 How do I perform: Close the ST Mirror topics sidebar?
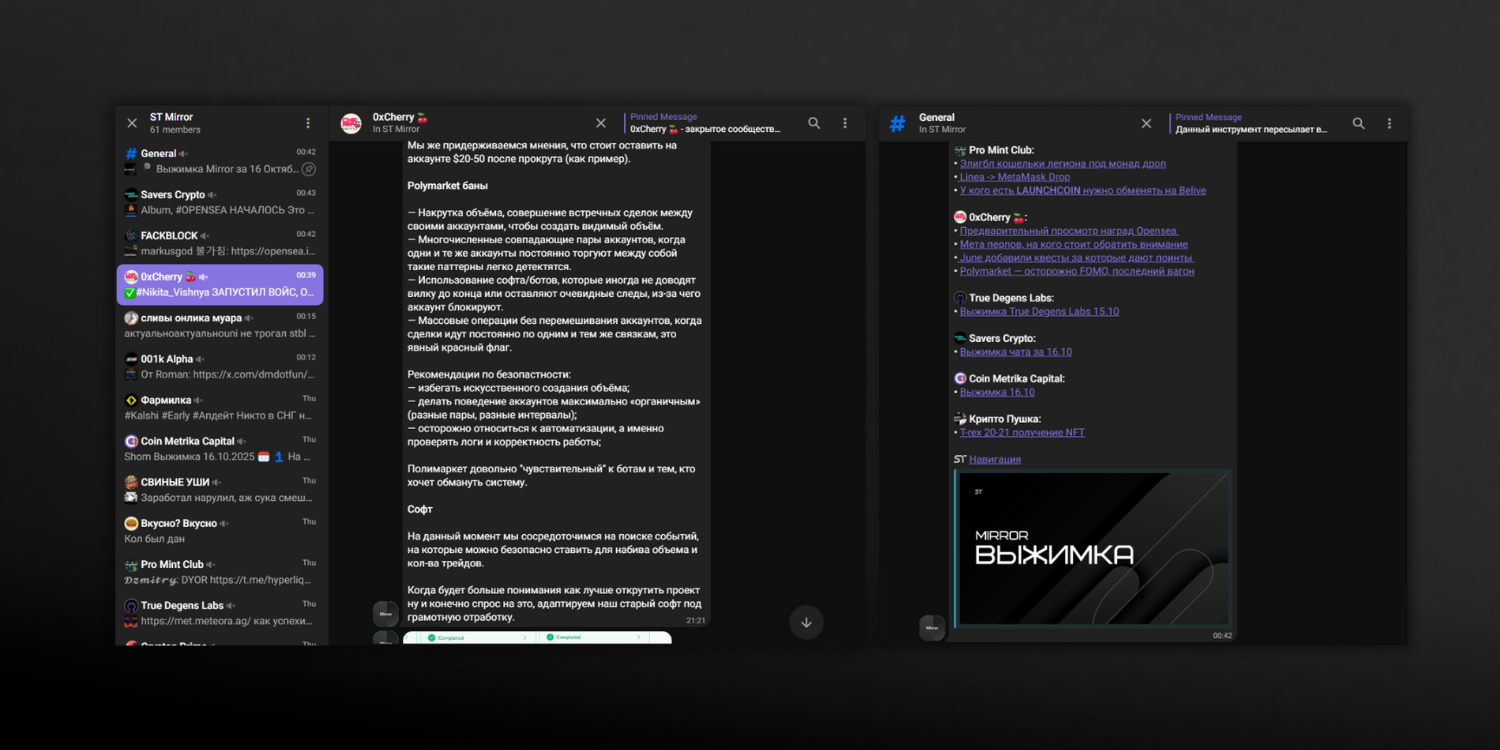pyautogui.click(x=132, y=123)
